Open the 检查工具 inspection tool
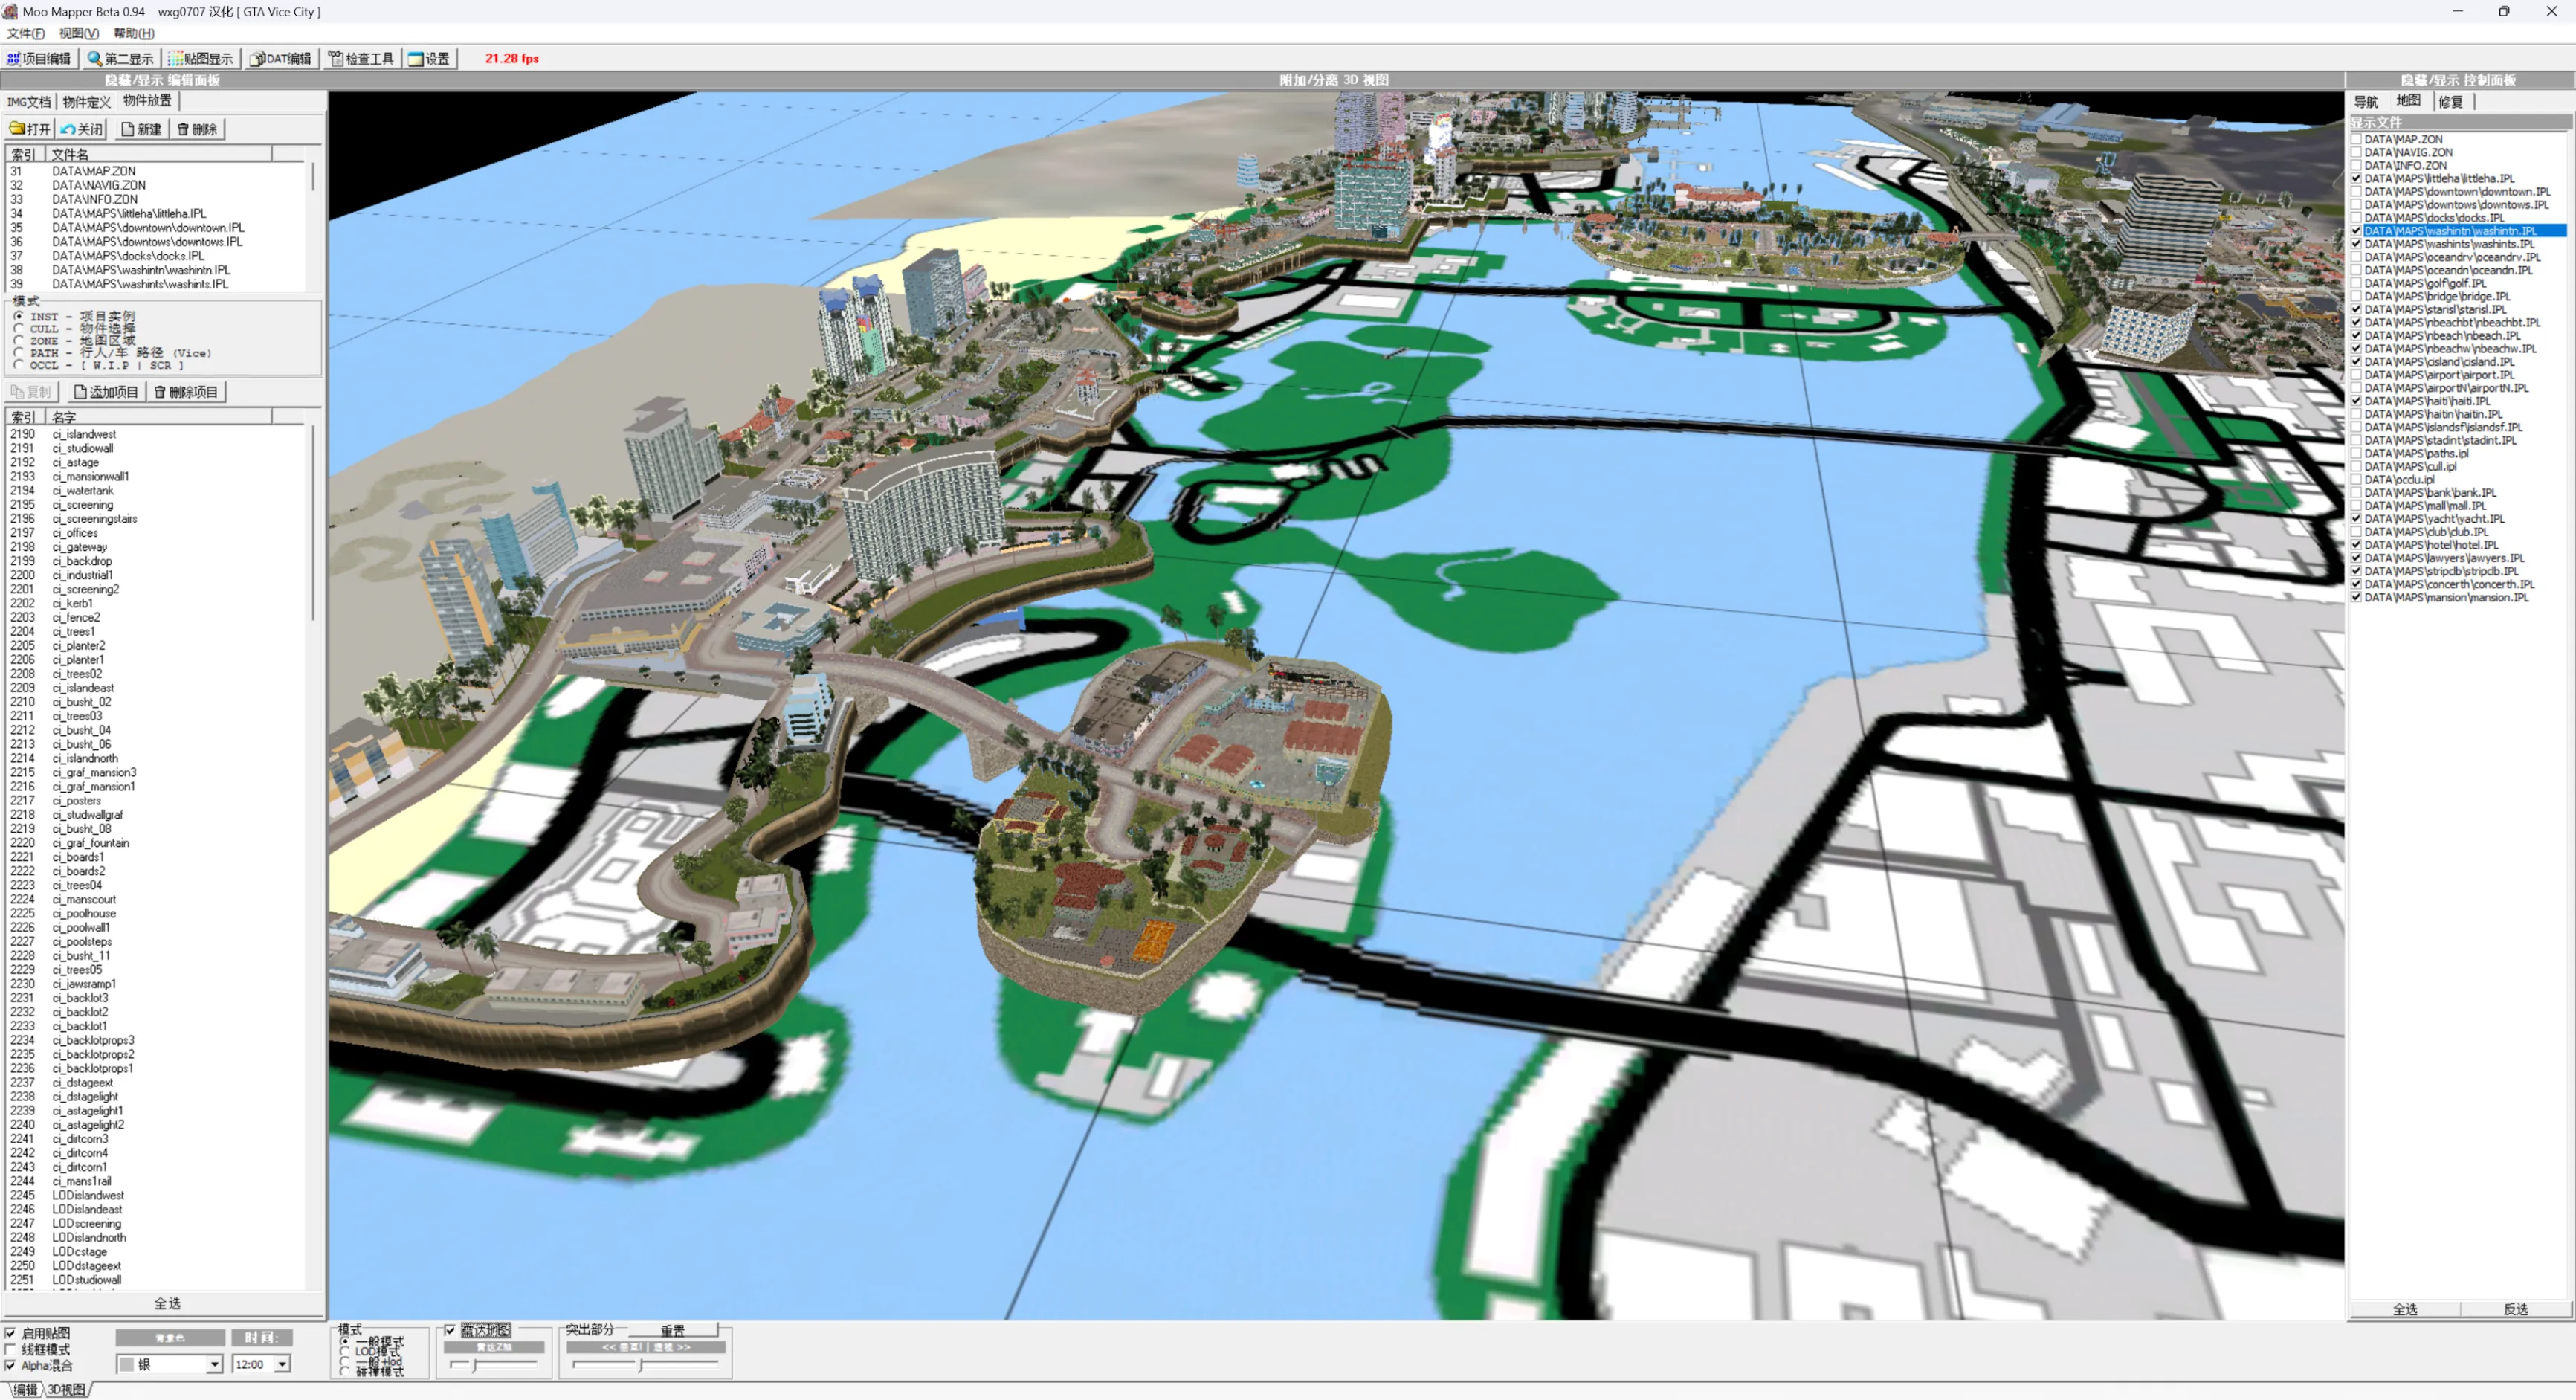This screenshot has height=1400, width=2576. click(361, 59)
